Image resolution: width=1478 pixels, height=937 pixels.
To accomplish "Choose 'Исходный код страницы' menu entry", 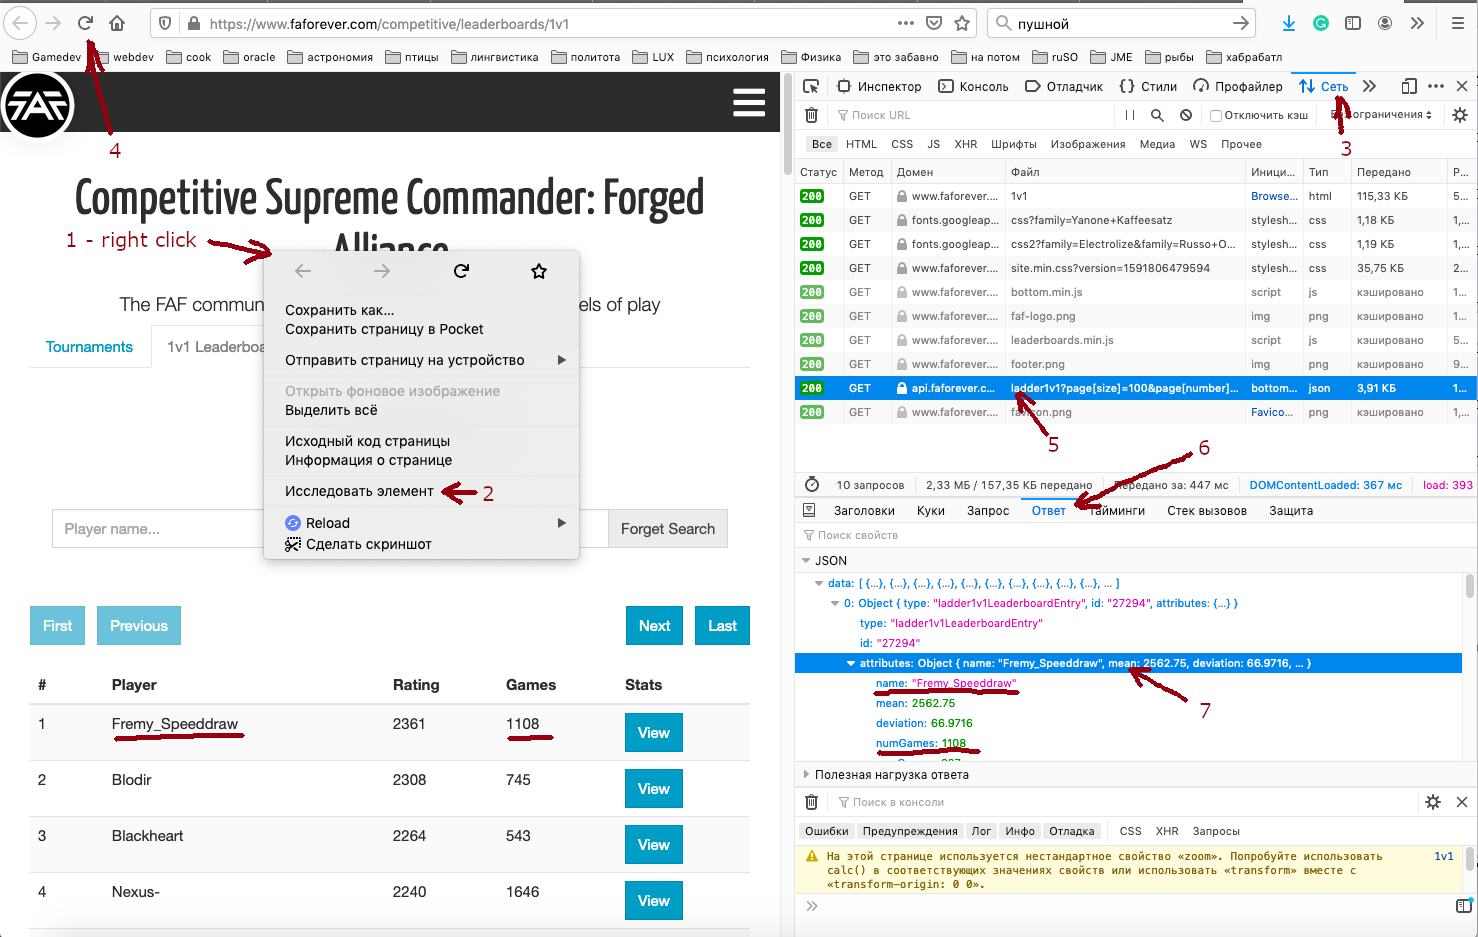I will coord(367,441).
